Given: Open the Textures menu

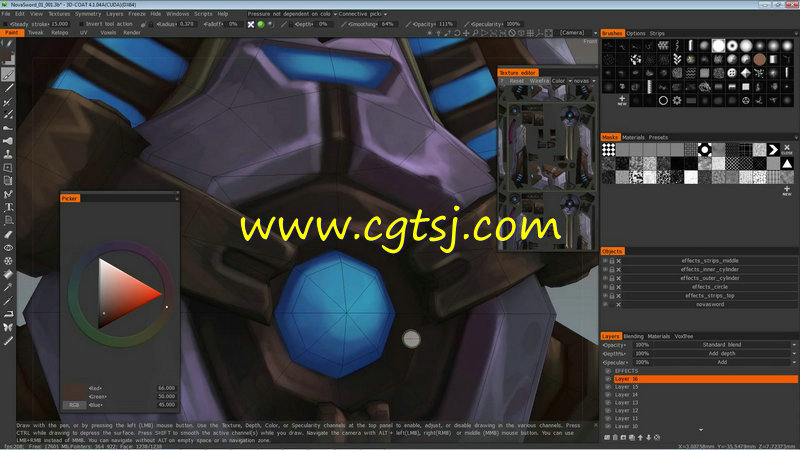Looking at the screenshot, I should coord(59,14).
